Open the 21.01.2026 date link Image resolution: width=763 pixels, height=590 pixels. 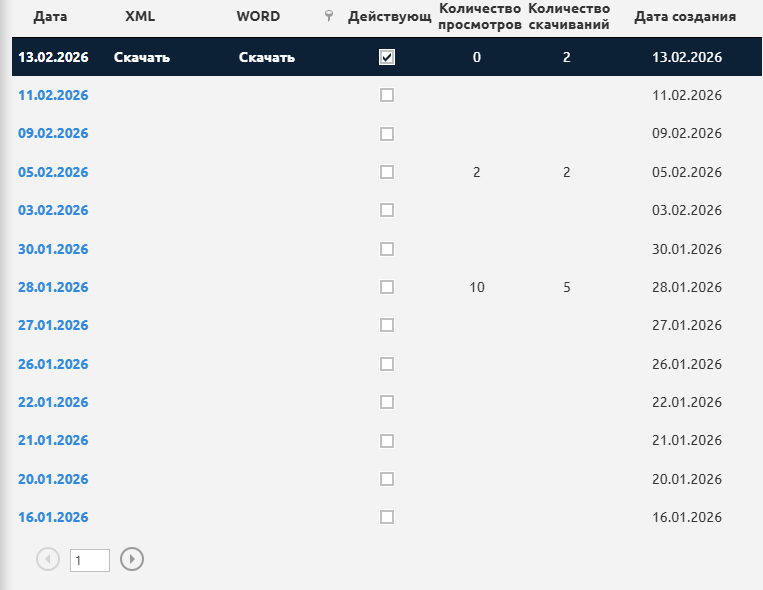(53, 440)
